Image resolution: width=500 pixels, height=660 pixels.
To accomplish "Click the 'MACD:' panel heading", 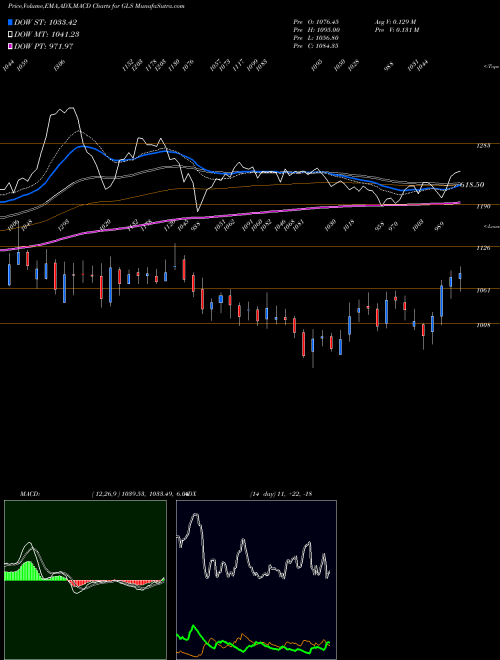I will click(x=30, y=494).
